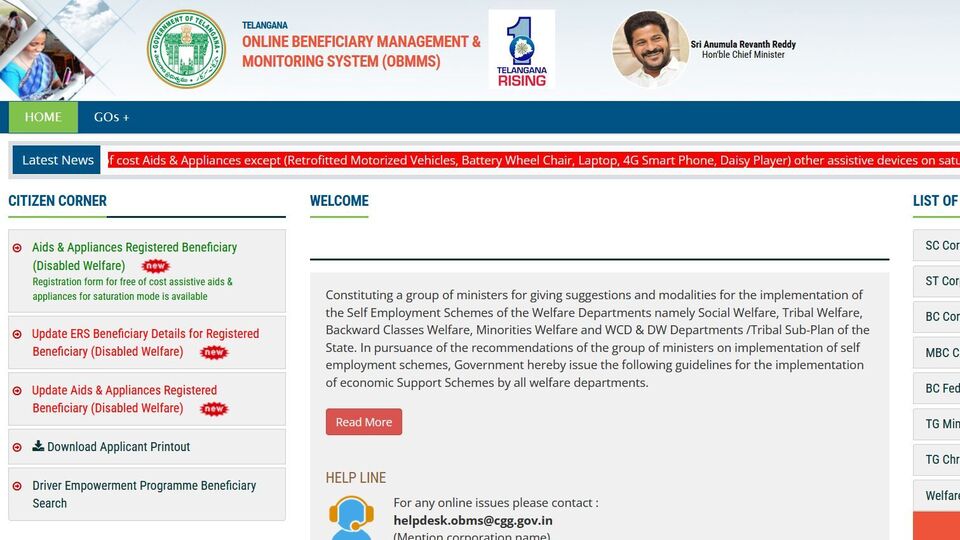Click helpdesk.obms@cgg.gov.in email address
This screenshot has height=540, width=960.
pos(473,520)
